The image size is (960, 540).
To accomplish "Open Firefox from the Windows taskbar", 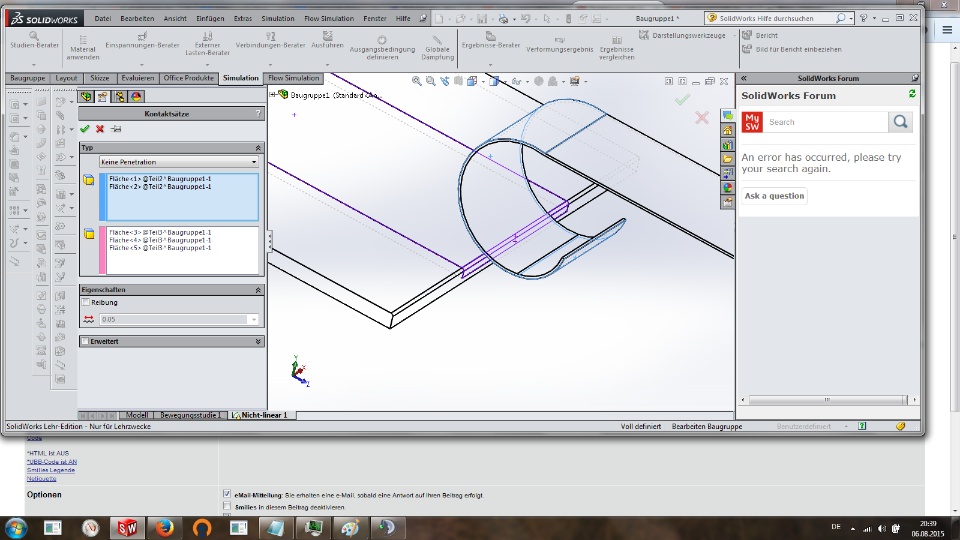I will point(164,527).
